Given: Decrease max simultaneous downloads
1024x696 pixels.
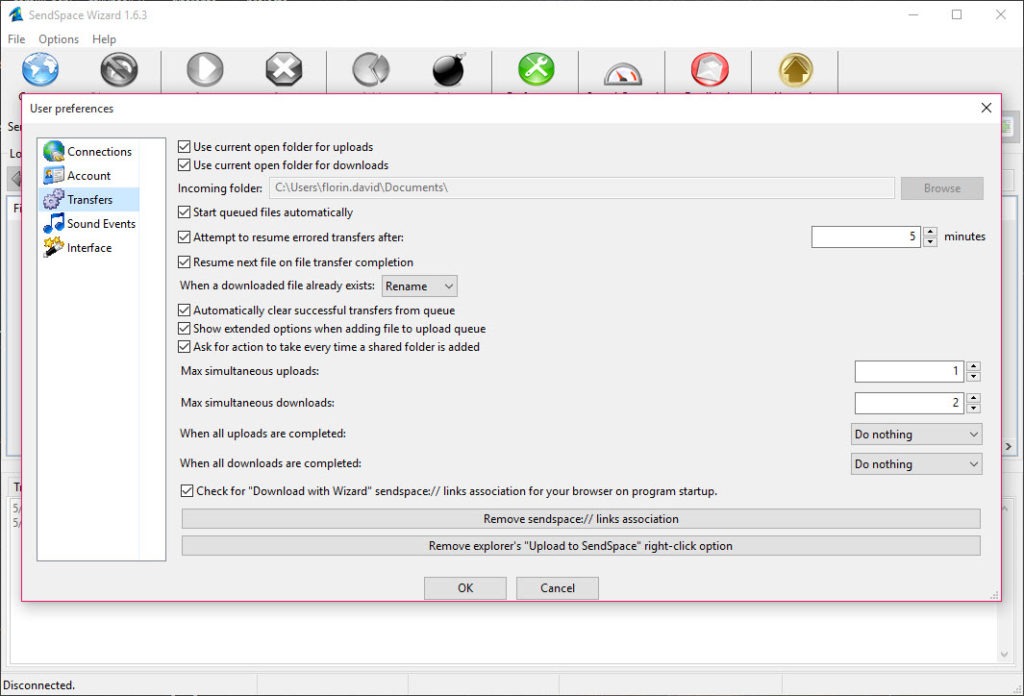Looking at the screenshot, I should (973, 408).
